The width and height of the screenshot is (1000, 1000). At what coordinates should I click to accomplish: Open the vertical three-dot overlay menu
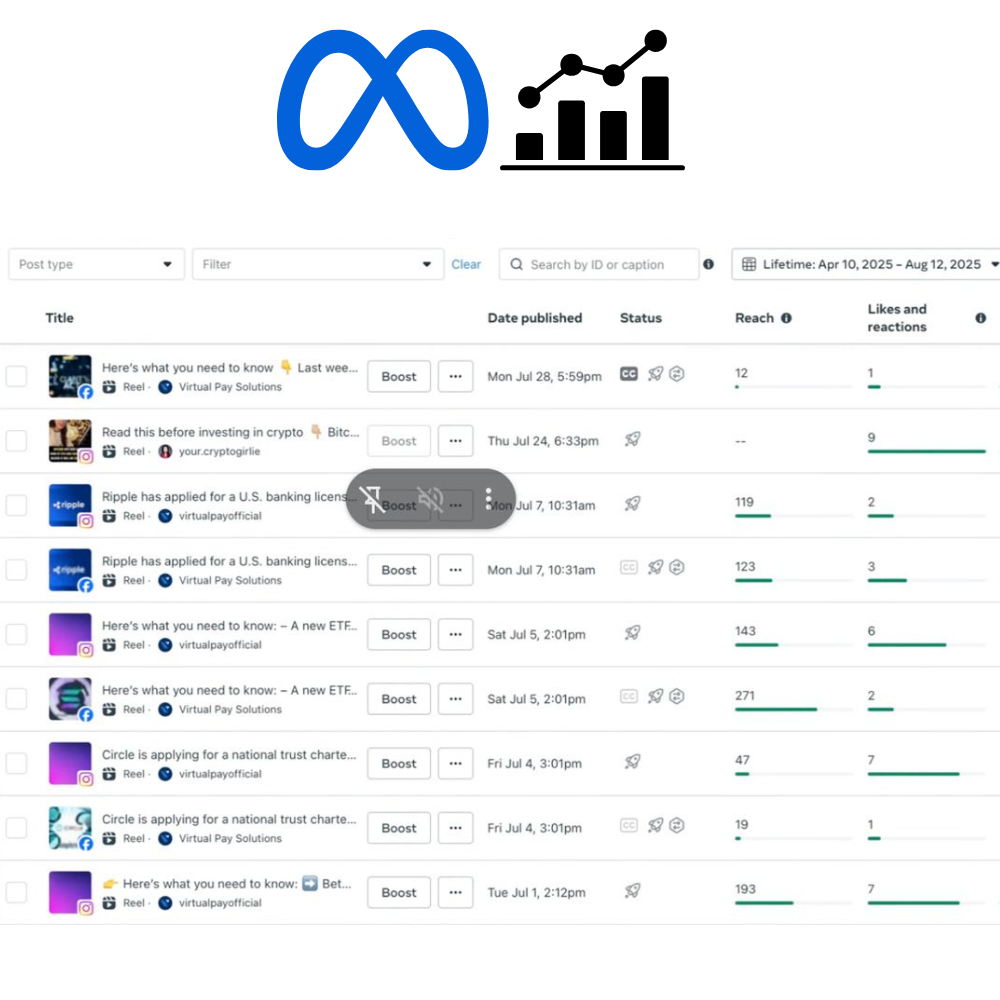point(488,498)
